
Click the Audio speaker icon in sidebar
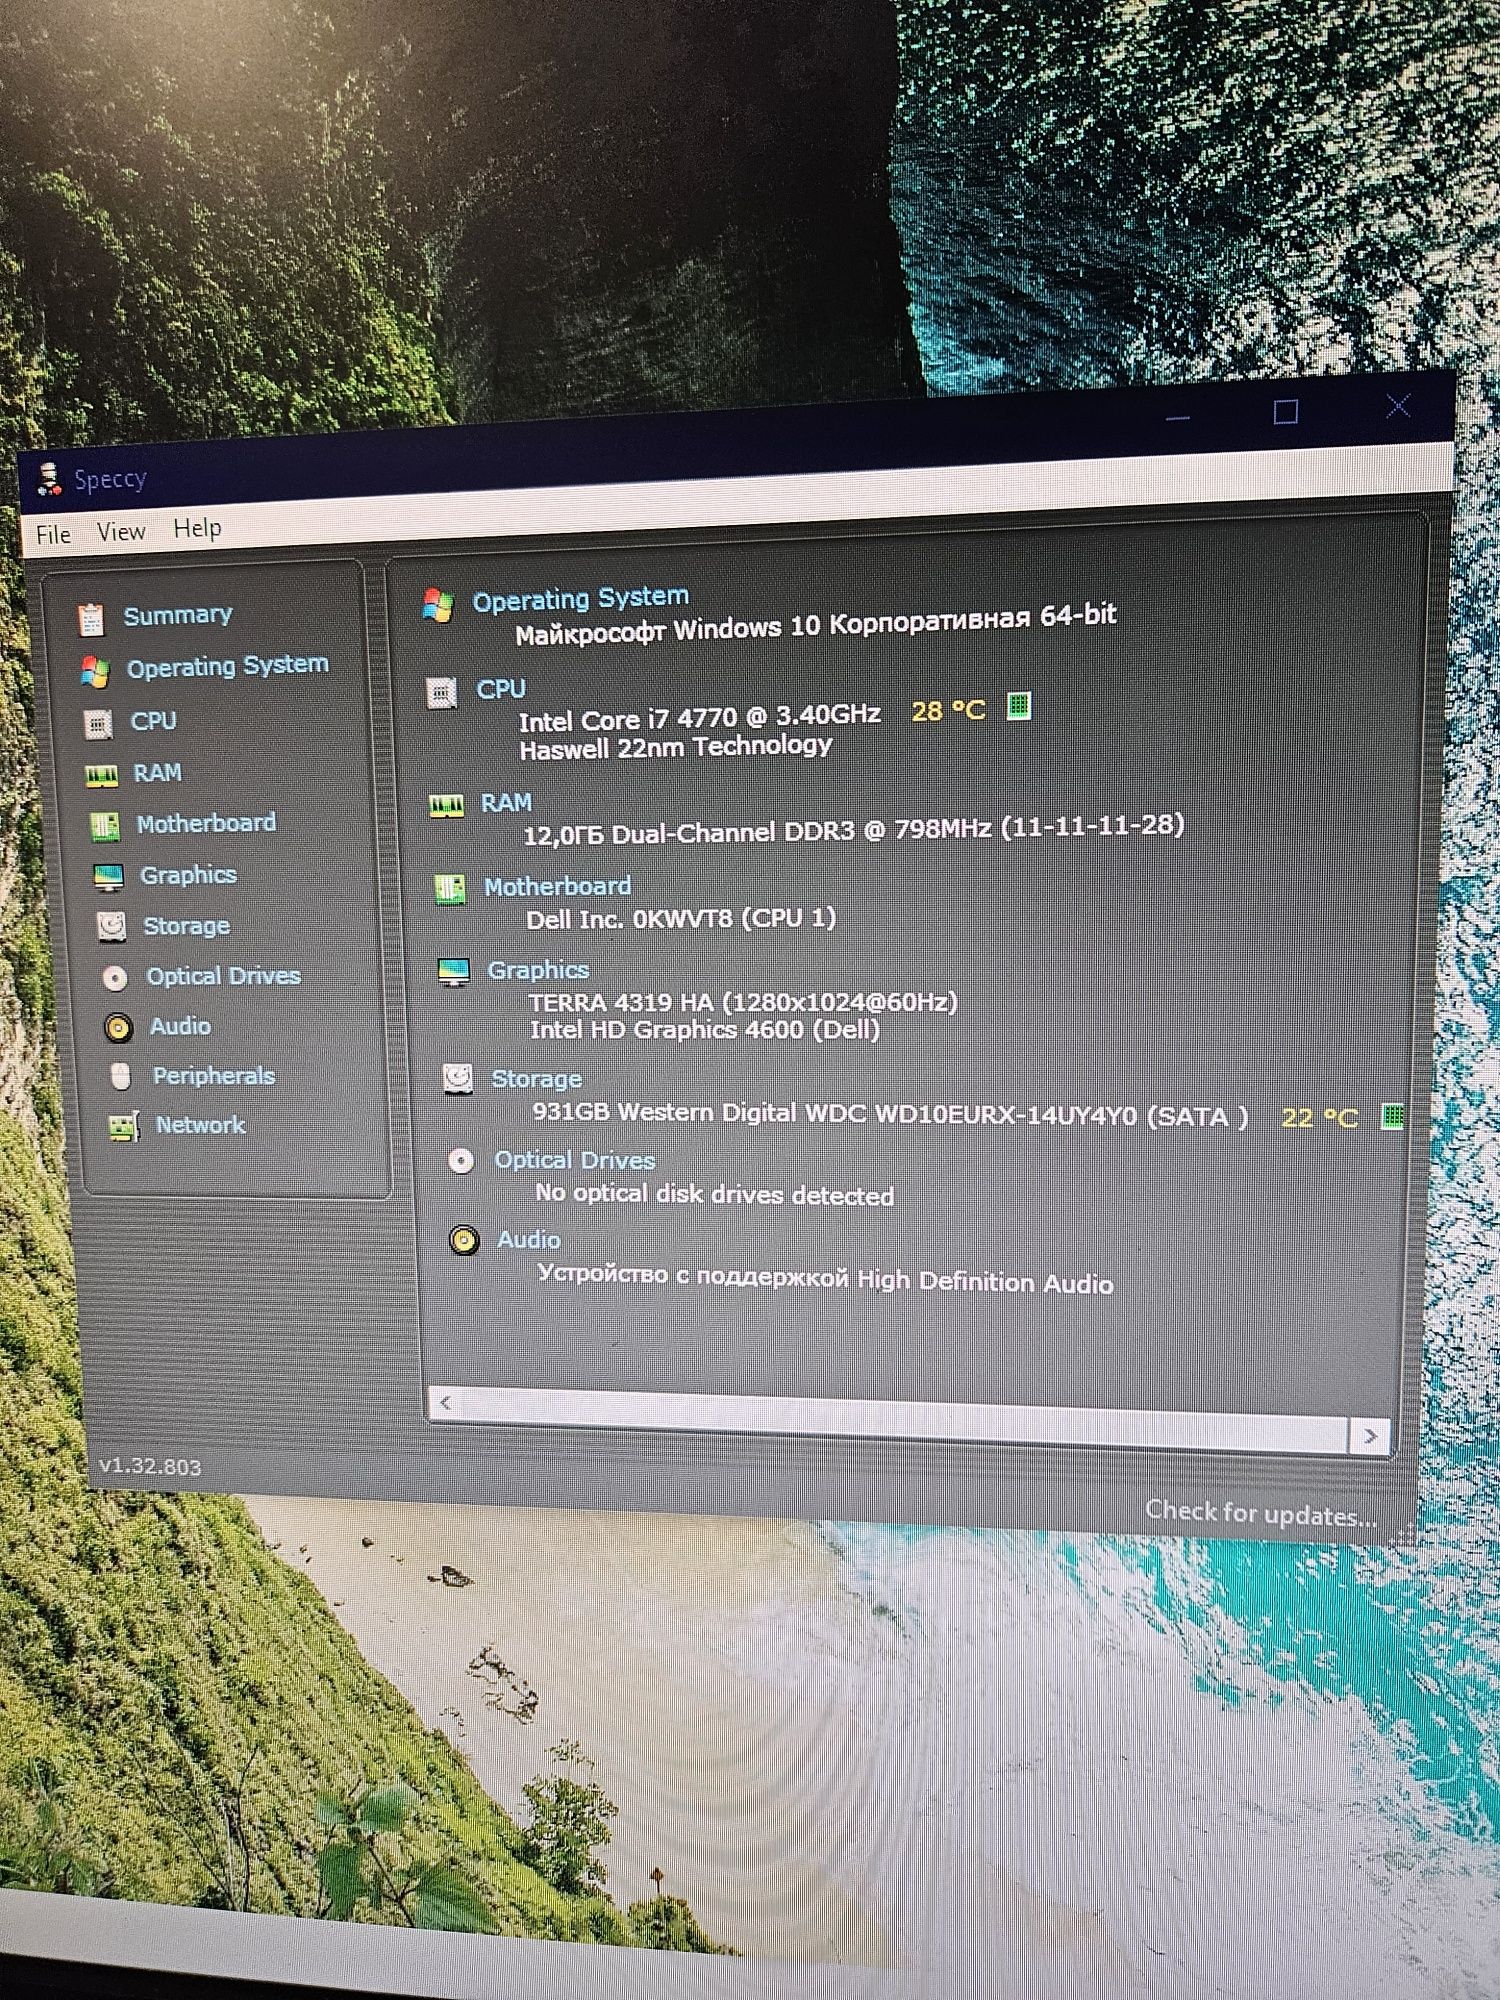(x=118, y=1027)
